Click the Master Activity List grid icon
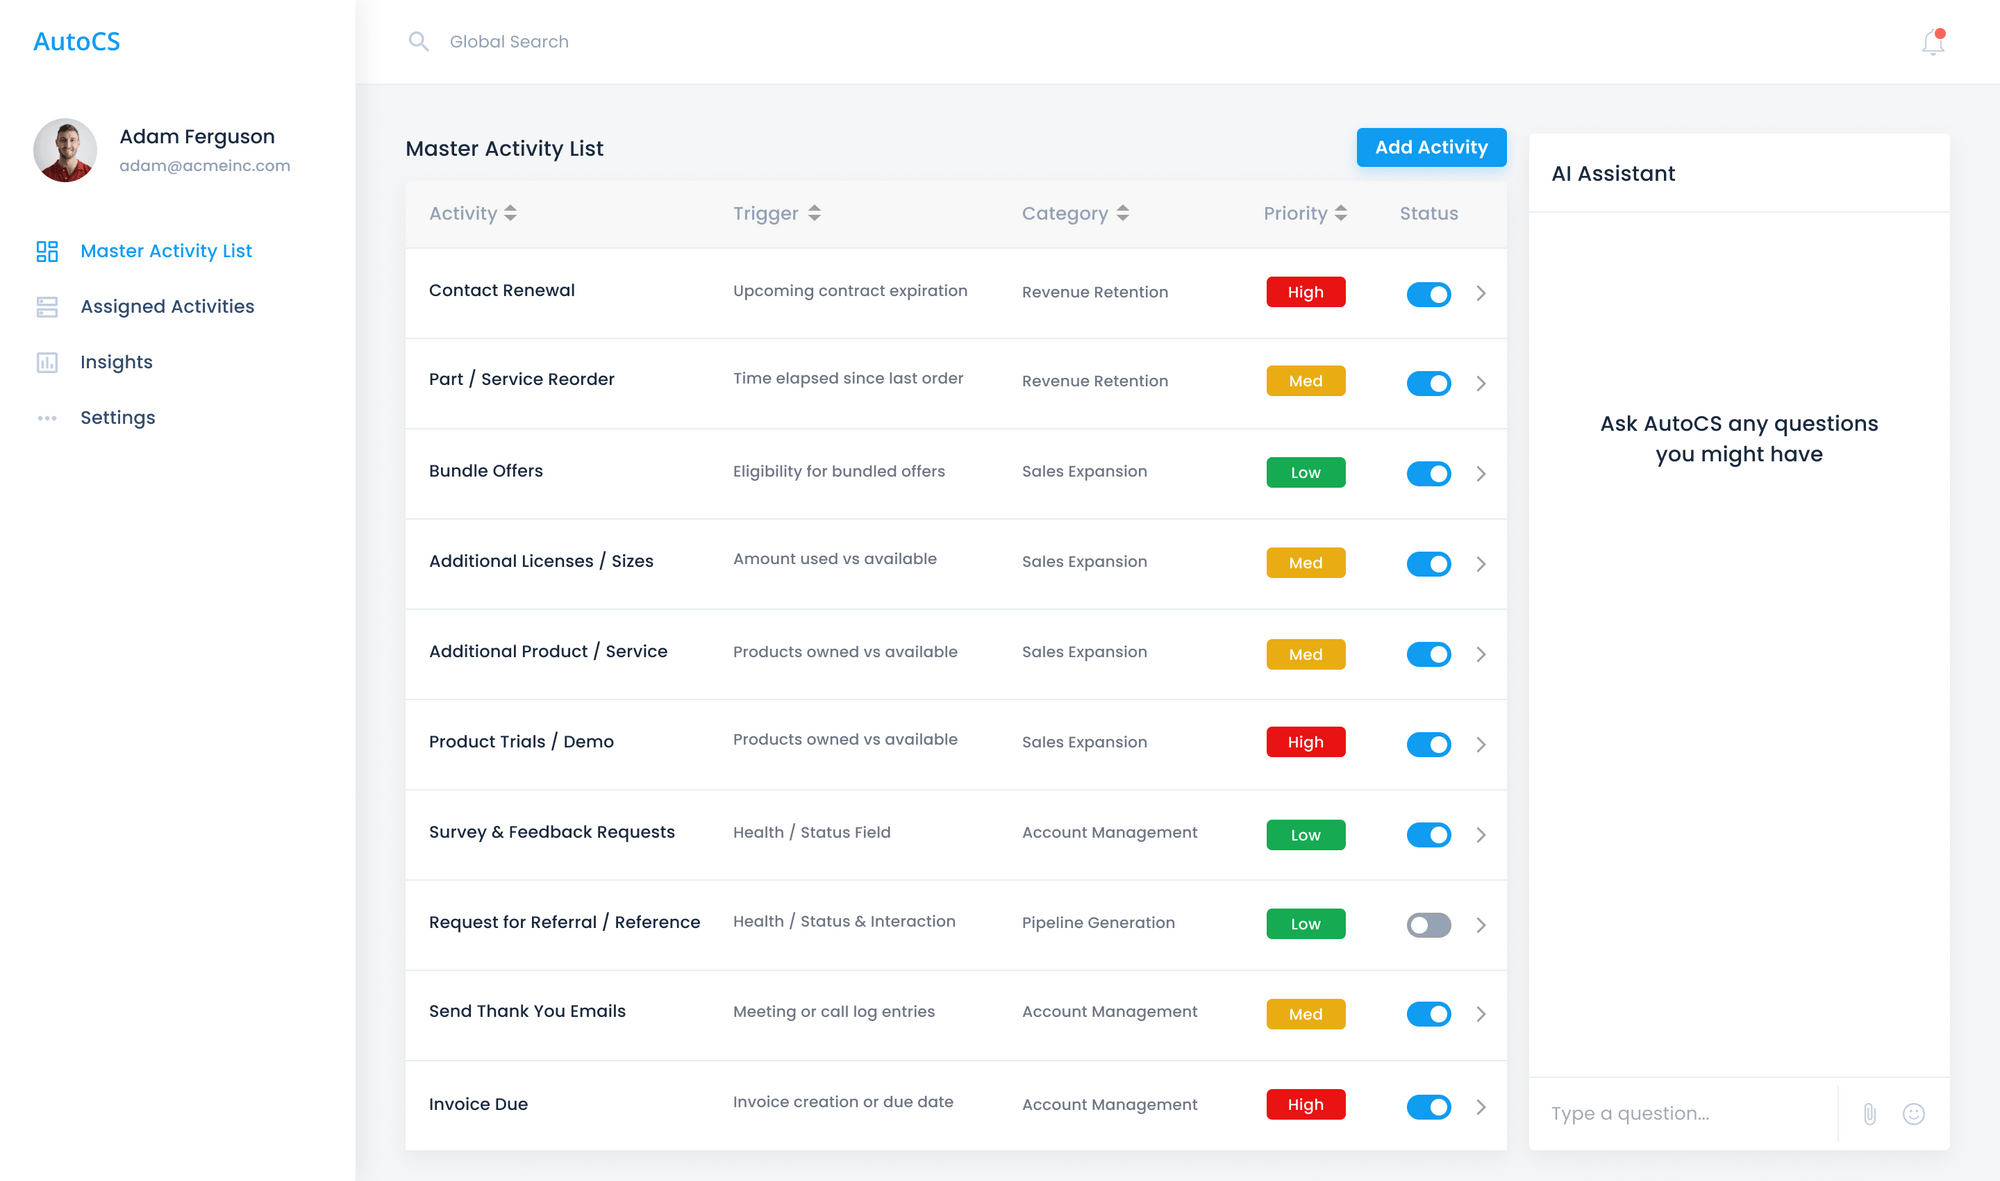2000x1181 pixels. tap(47, 251)
